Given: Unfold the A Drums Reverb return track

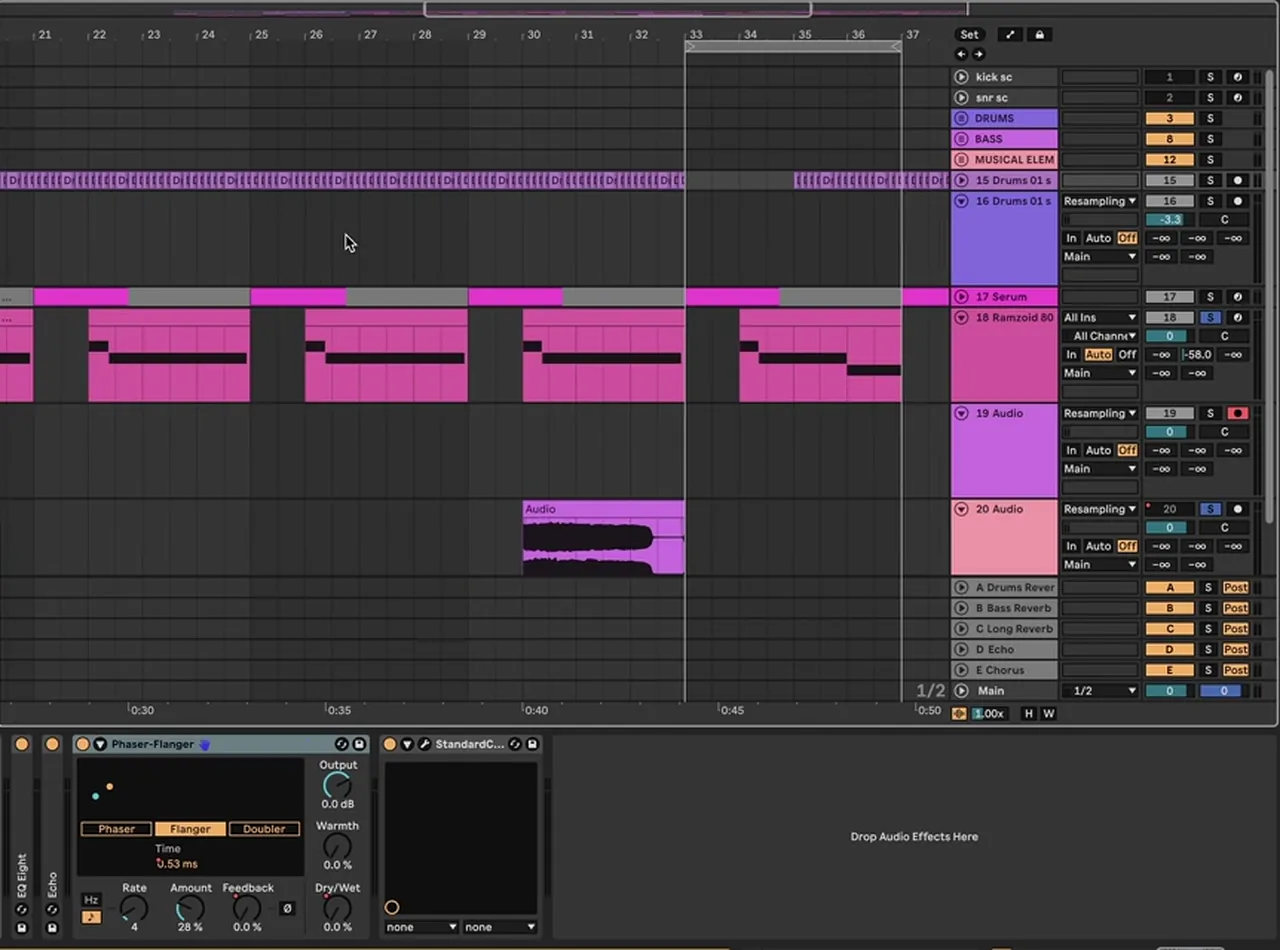Looking at the screenshot, I should pyautogui.click(x=961, y=588).
